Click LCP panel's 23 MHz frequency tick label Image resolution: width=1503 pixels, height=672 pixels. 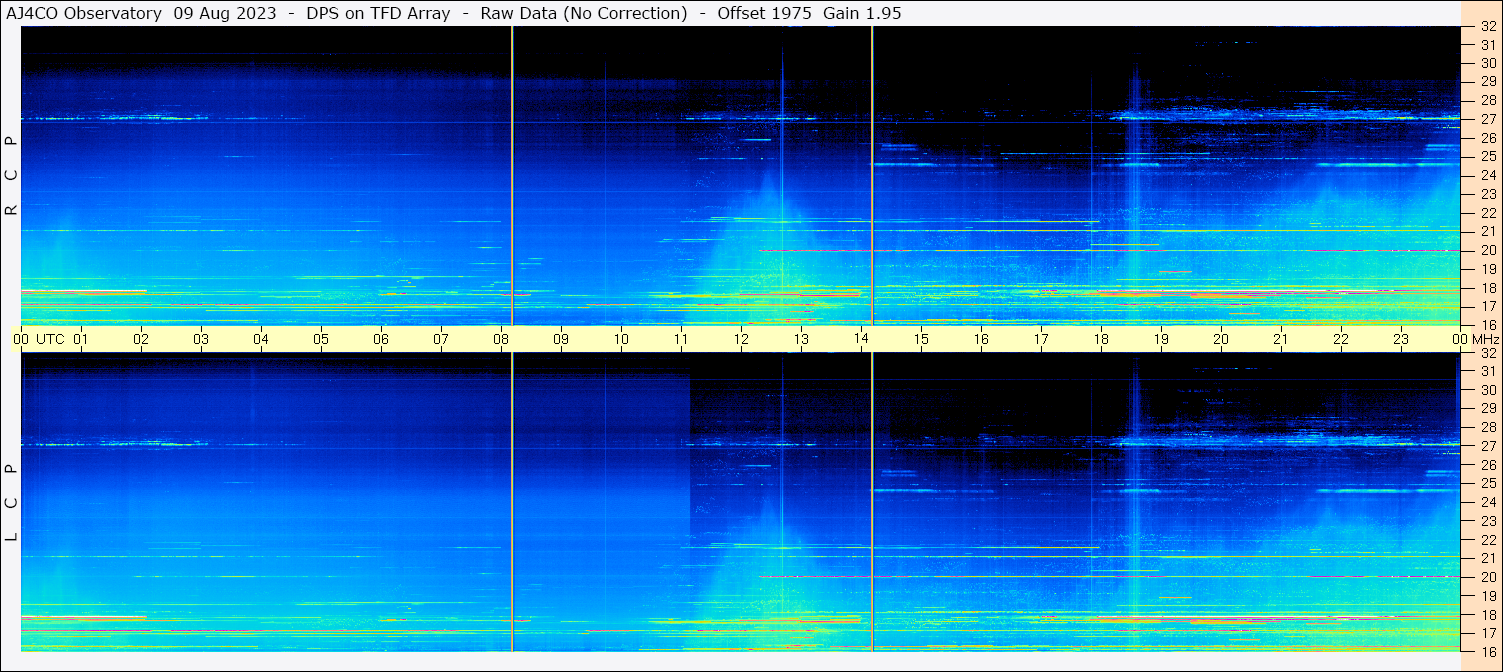(1488, 520)
